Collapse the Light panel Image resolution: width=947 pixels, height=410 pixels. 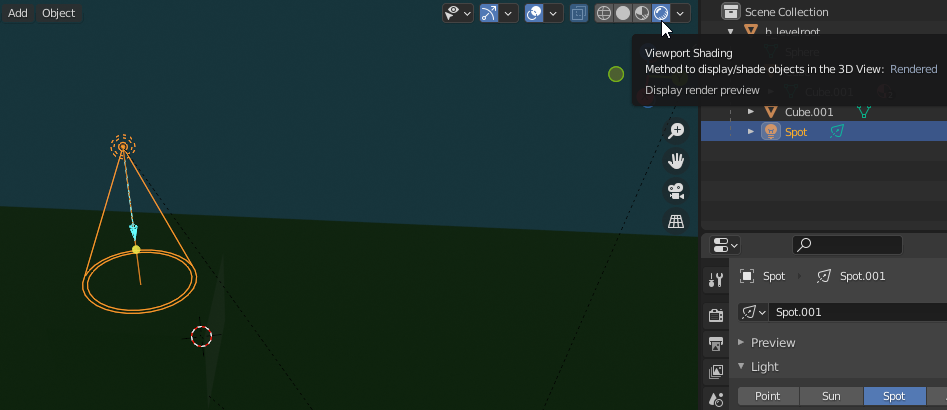[742, 367]
